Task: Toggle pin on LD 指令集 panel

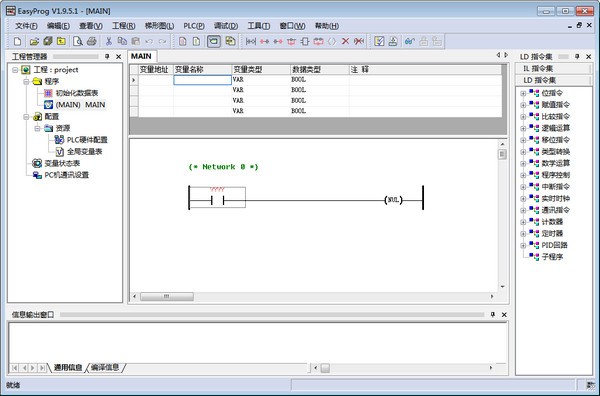Action: point(577,57)
